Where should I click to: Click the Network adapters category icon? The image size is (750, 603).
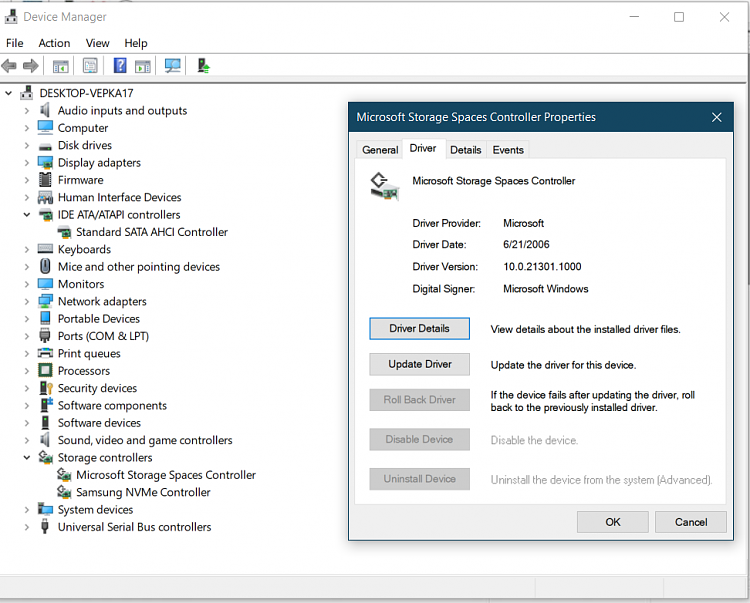click(45, 301)
